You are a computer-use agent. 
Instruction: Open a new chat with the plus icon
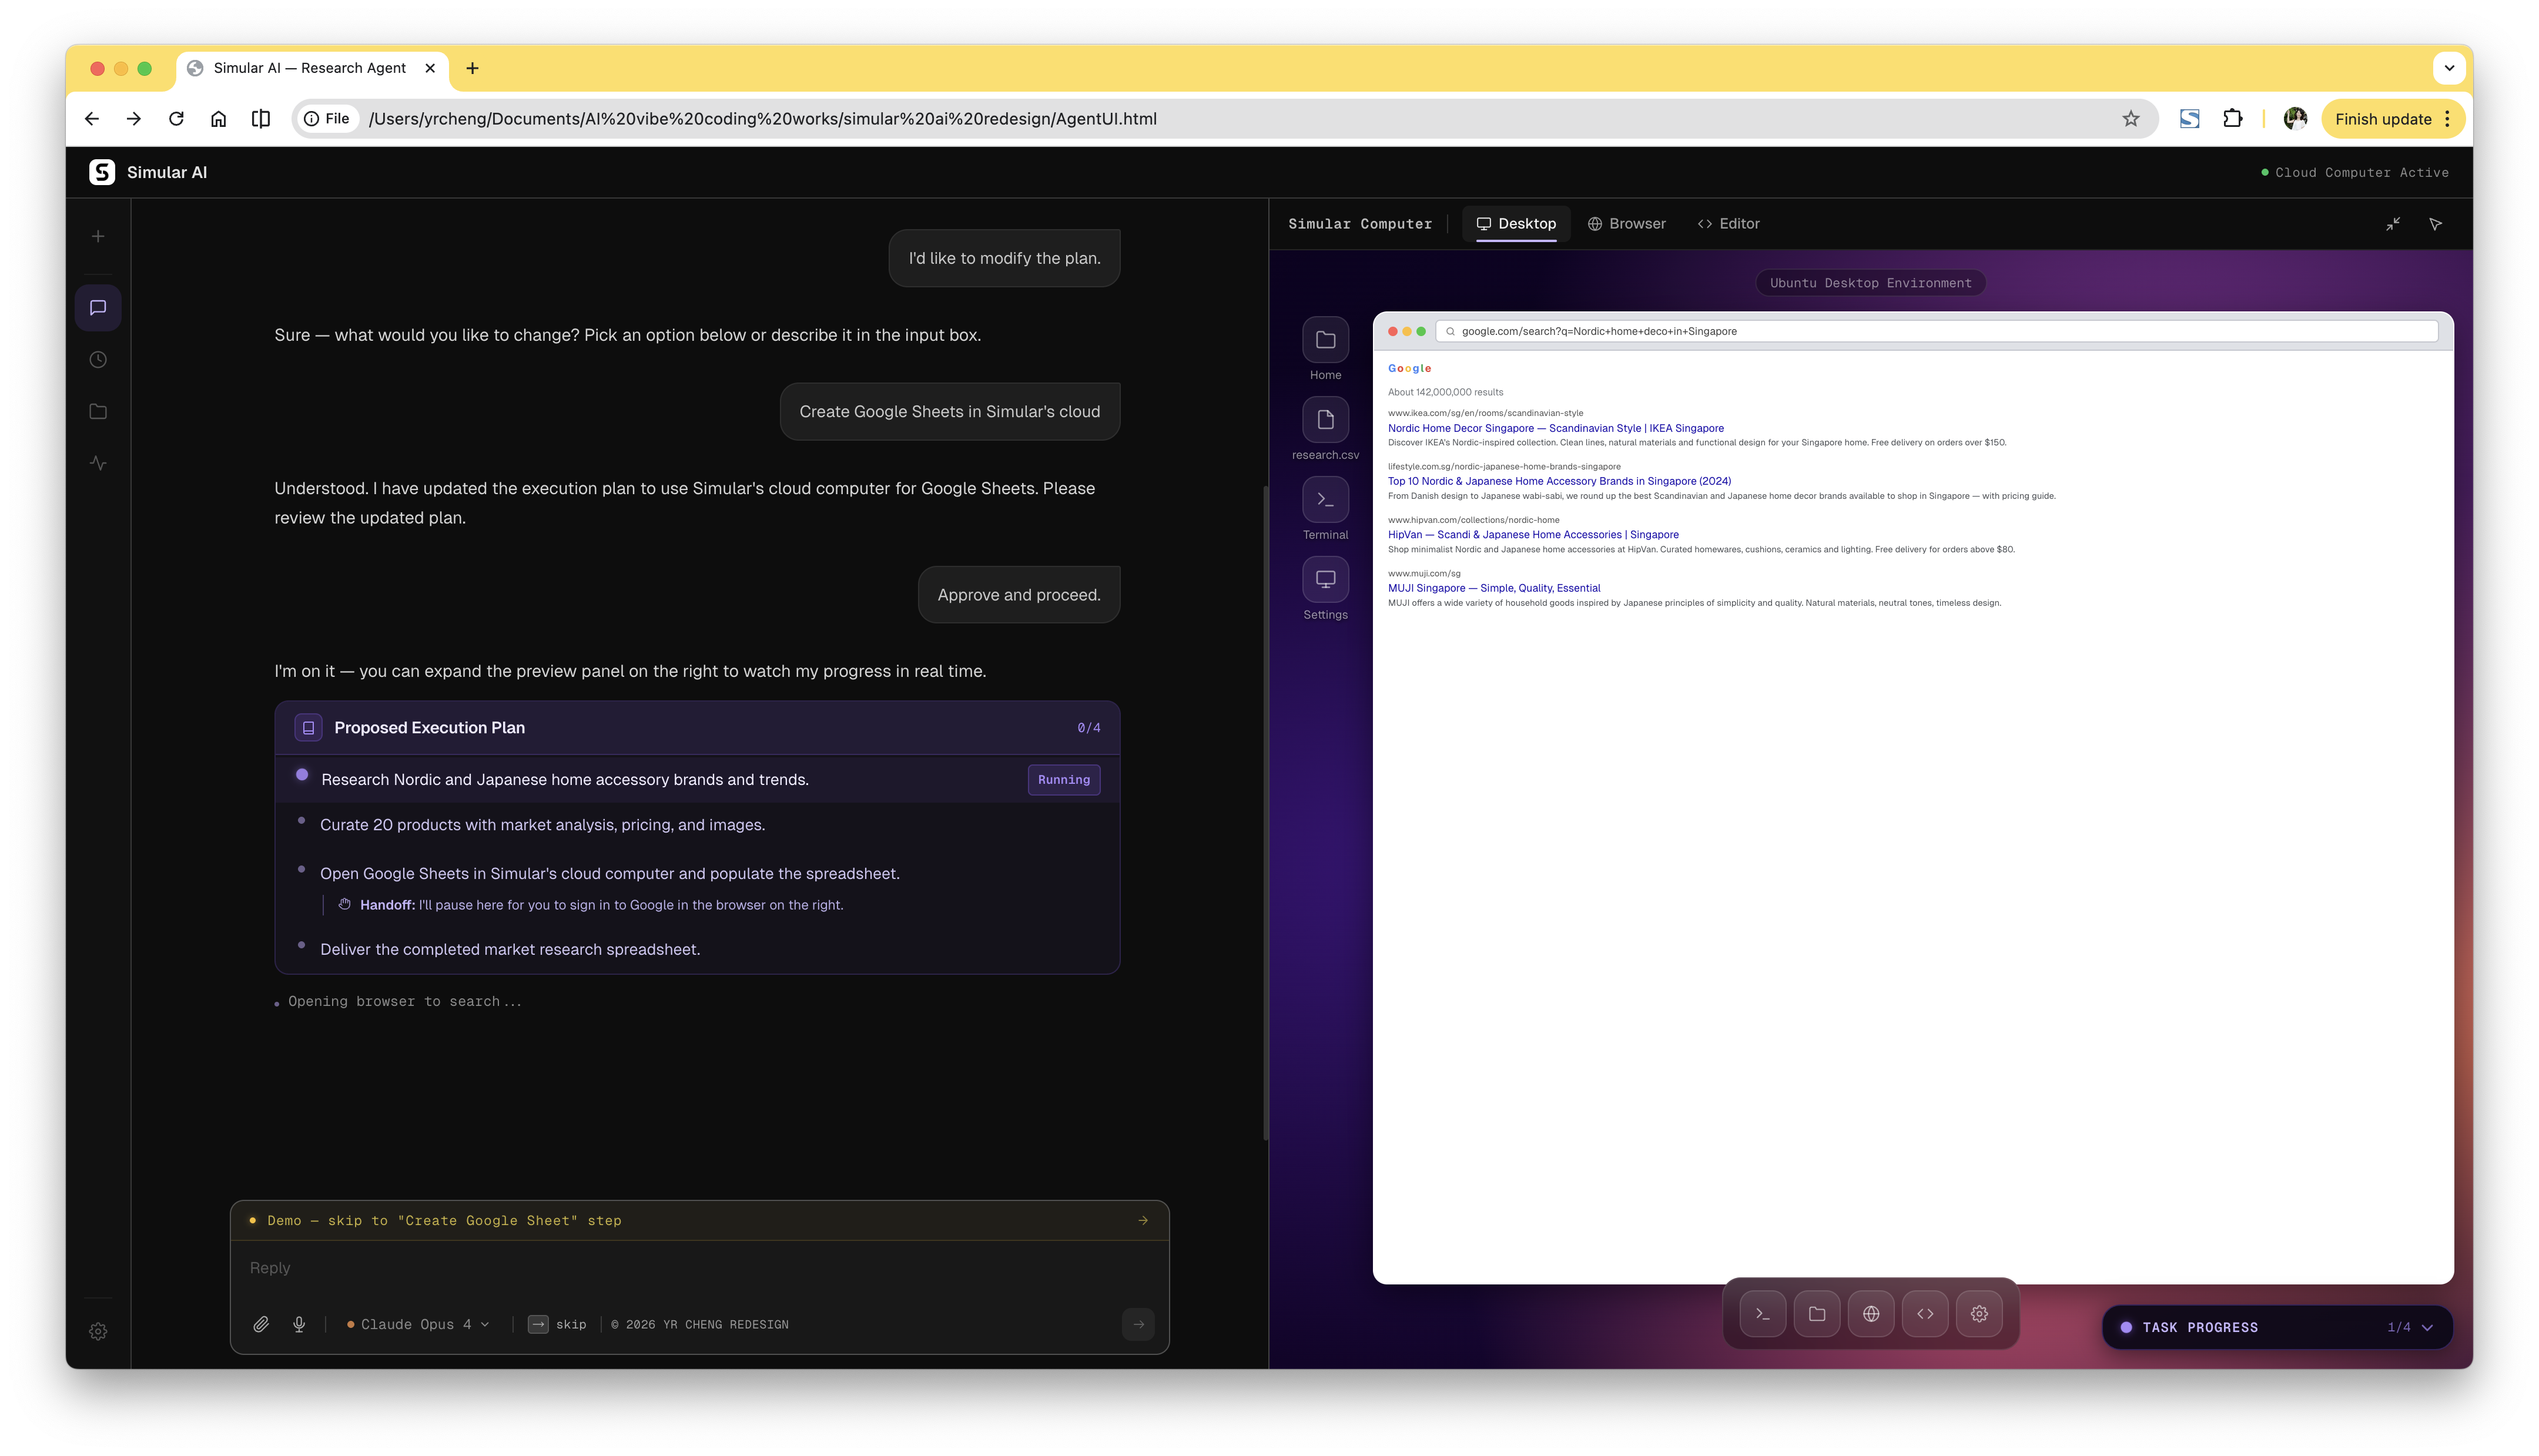tap(97, 235)
